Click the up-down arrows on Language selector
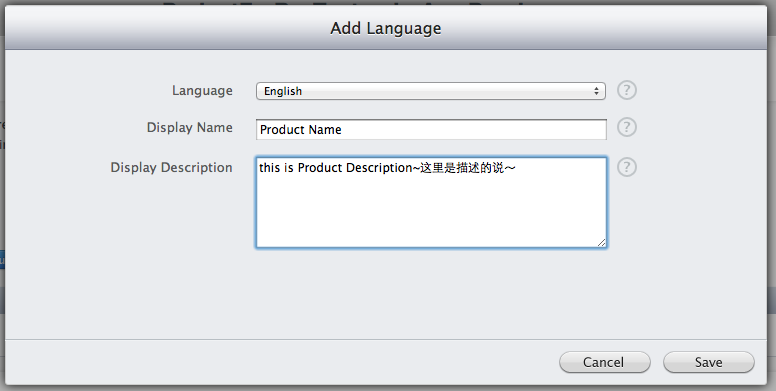 596,91
